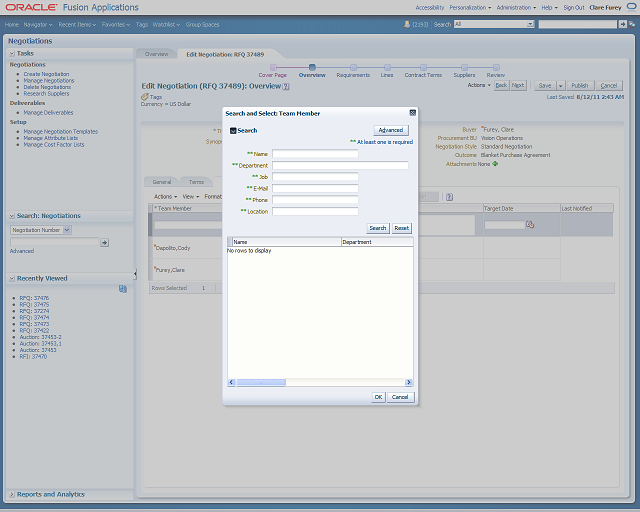The width and height of the screenshot is (640, 512).
Task: Open the Help menu
Action: [549, 7]
